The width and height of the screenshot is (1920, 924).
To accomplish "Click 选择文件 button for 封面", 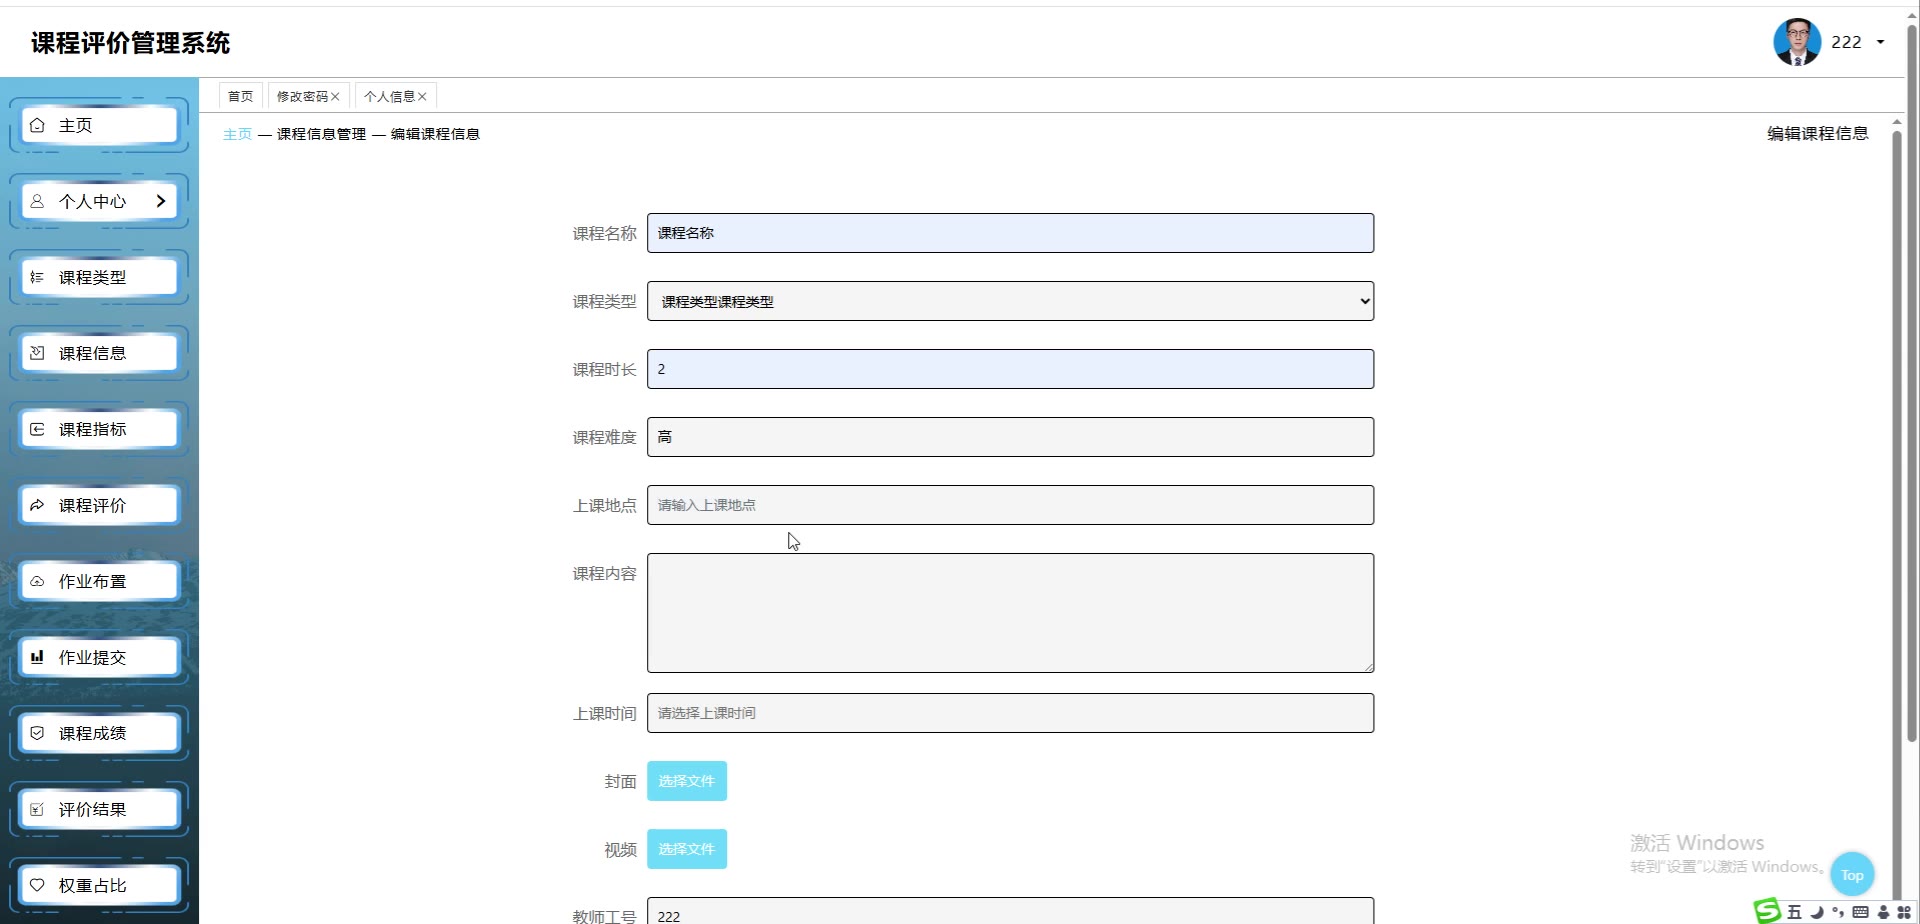I will pos(687,781).
